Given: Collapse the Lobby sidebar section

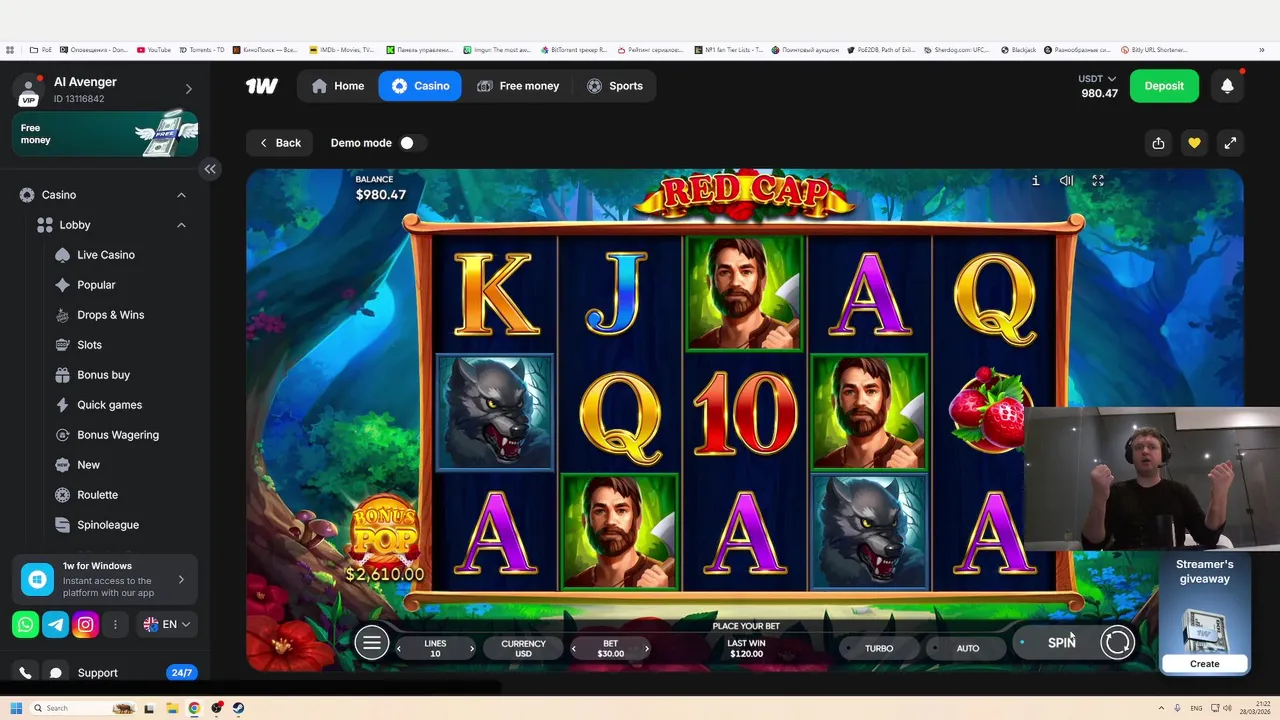Looking at the screenshot, I should click(x=181, y=225).
